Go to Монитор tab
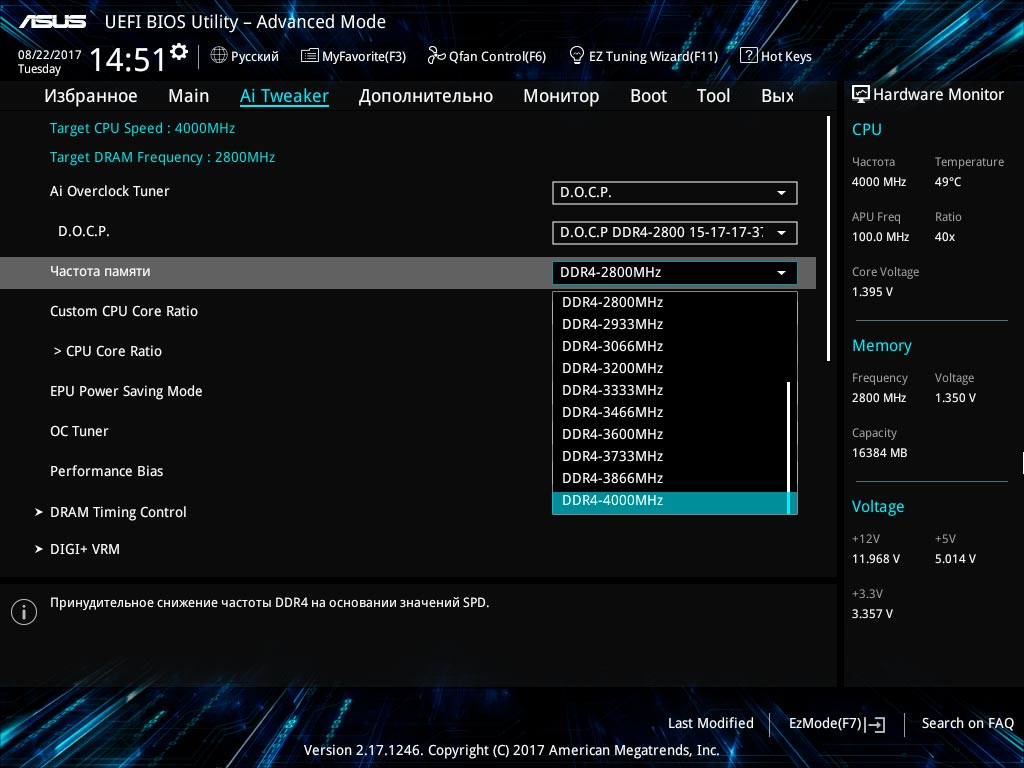Image resolution: width=1024 pixels, height=768 pixels. coord(561,96)
